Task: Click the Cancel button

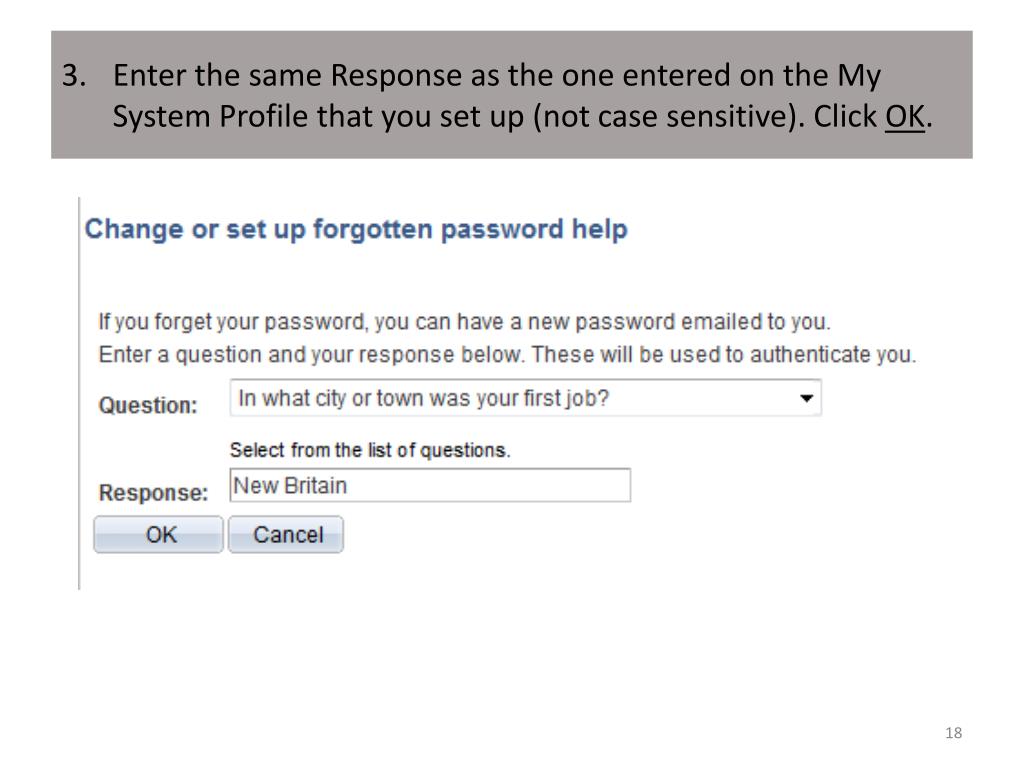Action: tap(286, 535)
